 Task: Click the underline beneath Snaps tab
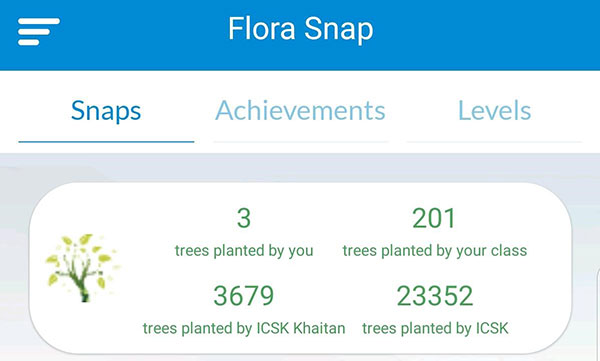(x=106, y=142)
